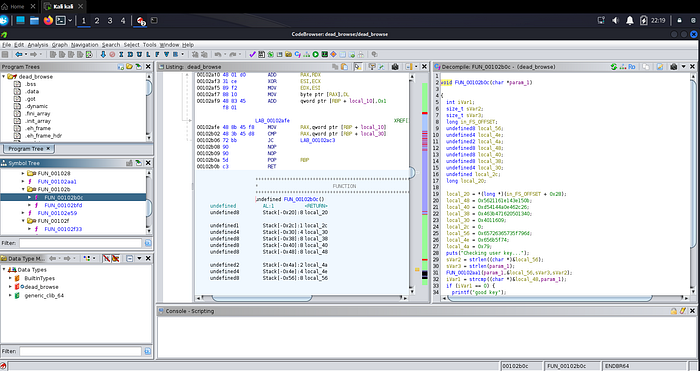700x371 pixels.
Task: Click the navigate back arrow in toolbar
Action: [x=18, y=54]
